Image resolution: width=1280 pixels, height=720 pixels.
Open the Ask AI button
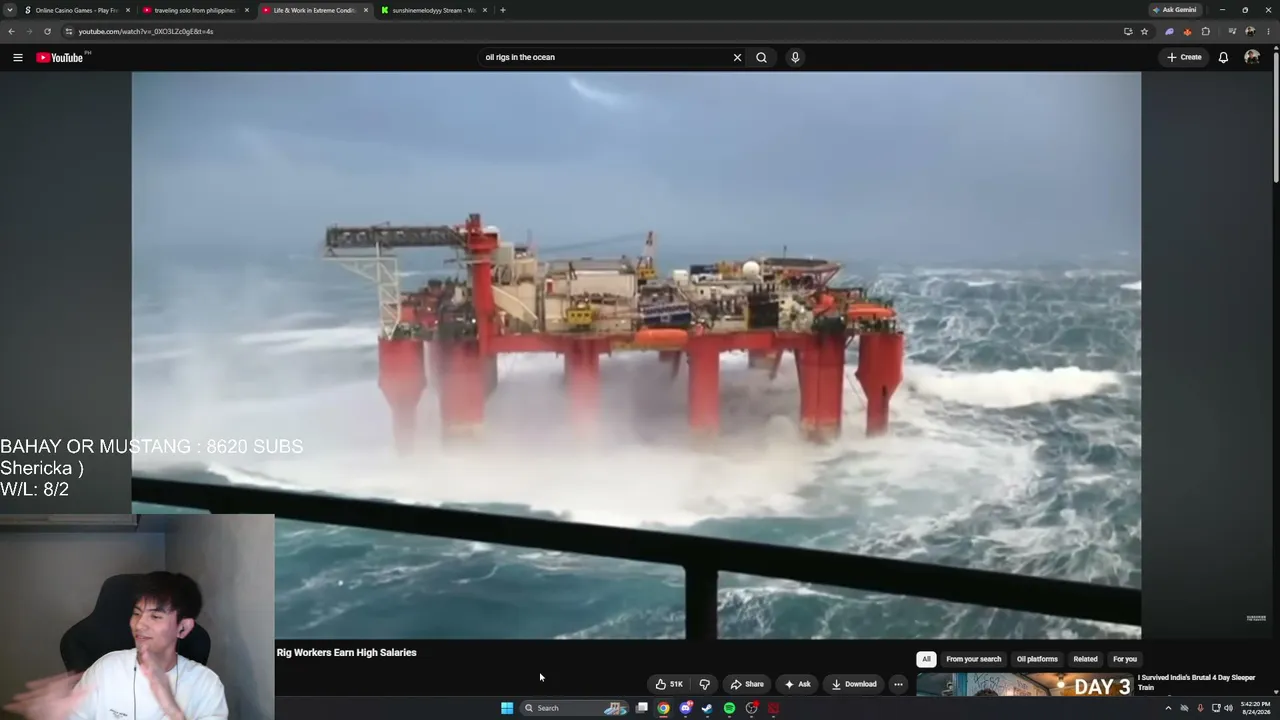797,684
